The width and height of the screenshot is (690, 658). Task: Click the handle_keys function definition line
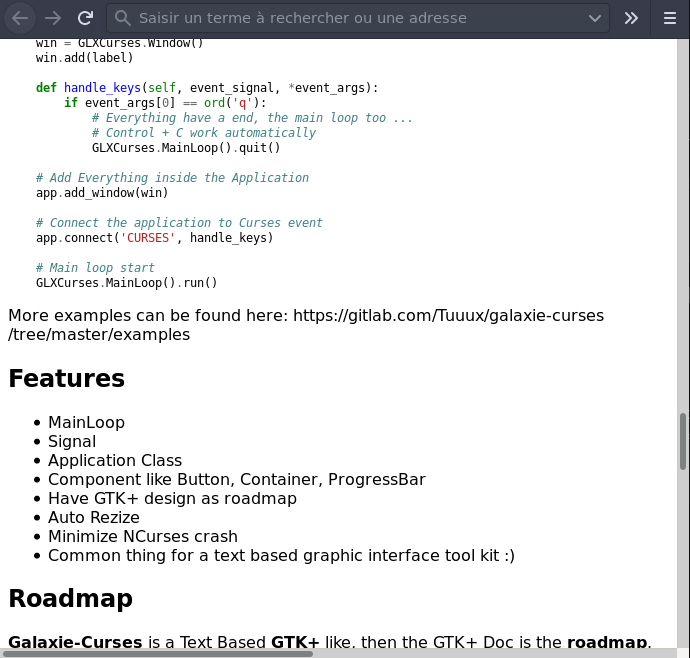(207, 88)
